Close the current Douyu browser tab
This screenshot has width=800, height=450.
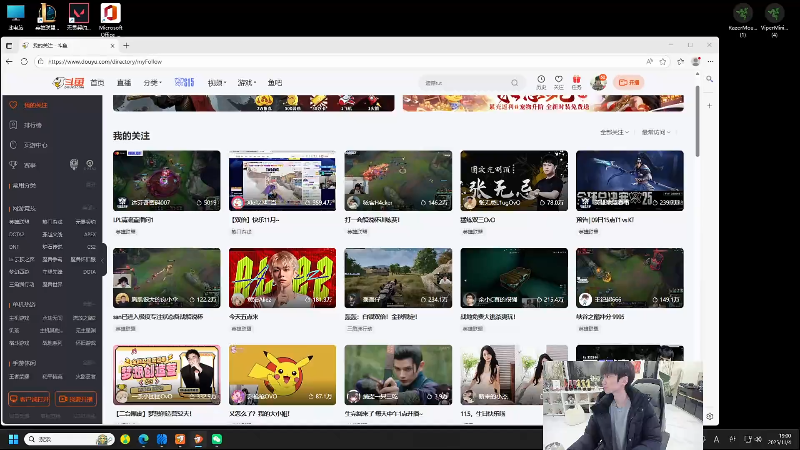click(x=112, y=45)
